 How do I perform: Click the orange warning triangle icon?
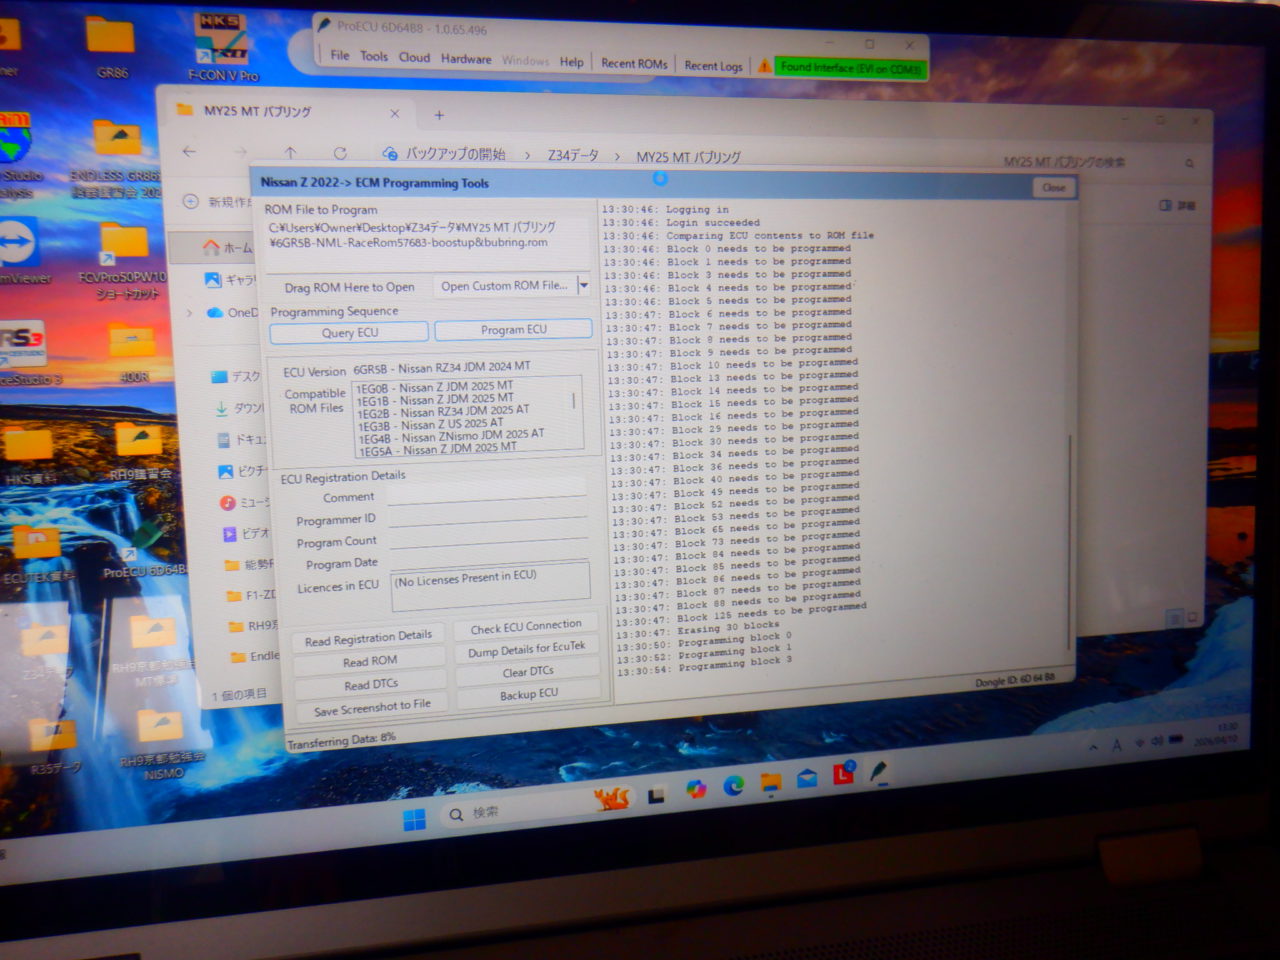764,66
